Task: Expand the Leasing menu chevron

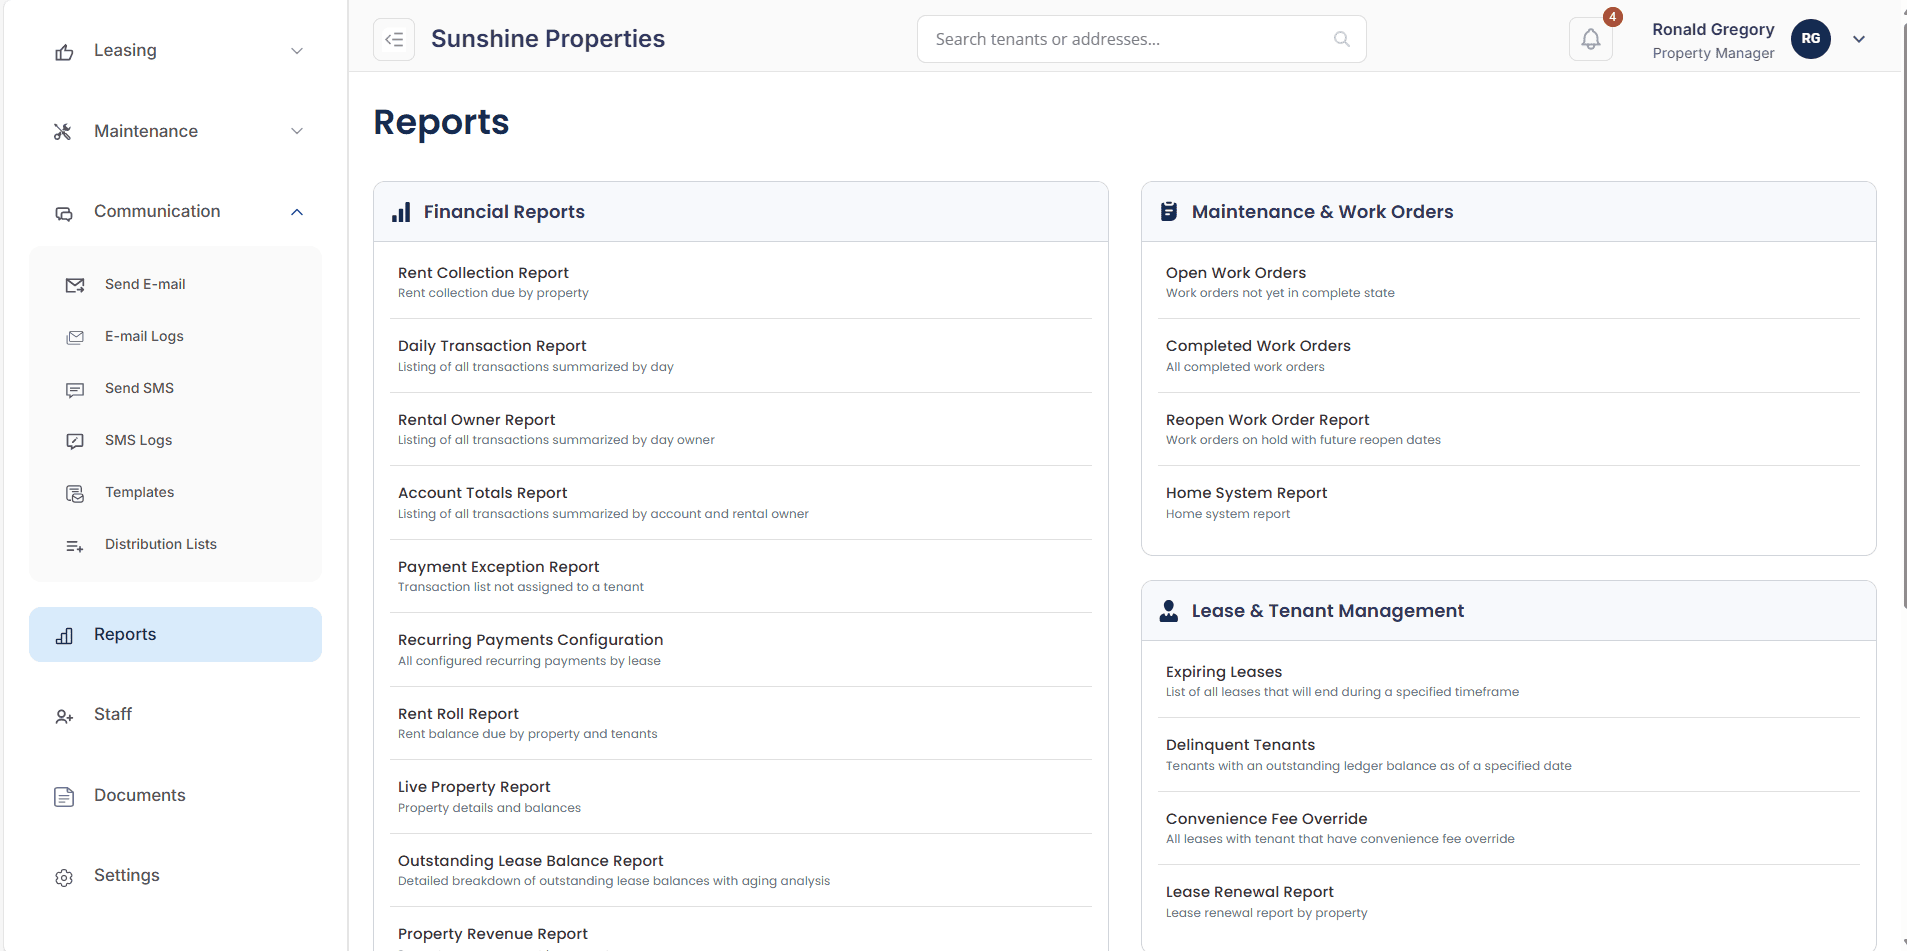Action: 297,51
